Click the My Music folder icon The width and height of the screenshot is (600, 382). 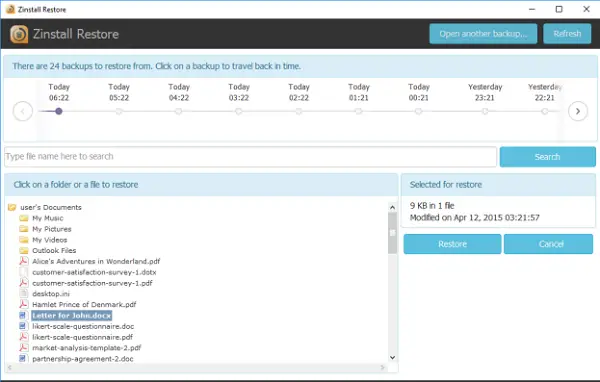[x=24, y=218]
